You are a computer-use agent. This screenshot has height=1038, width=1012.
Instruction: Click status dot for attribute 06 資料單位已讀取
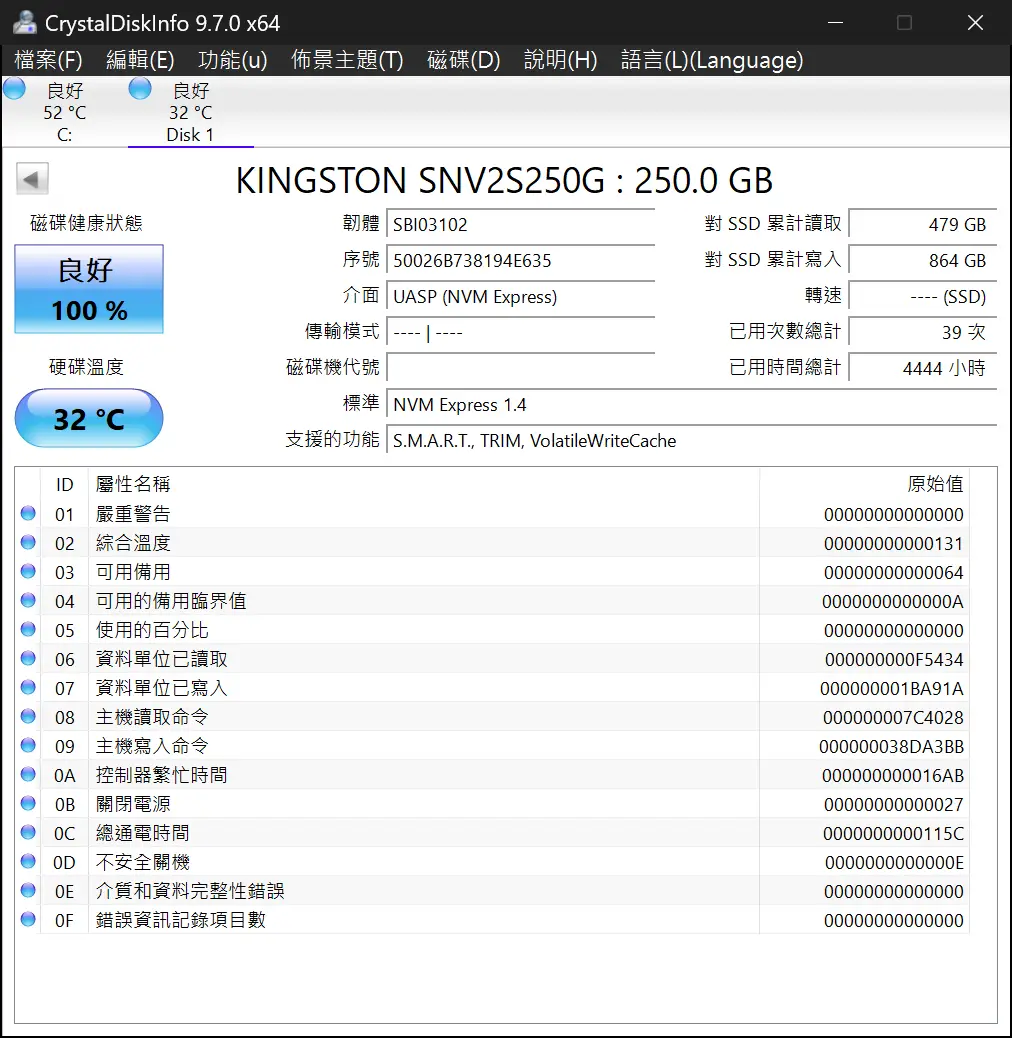coord(28,658)
